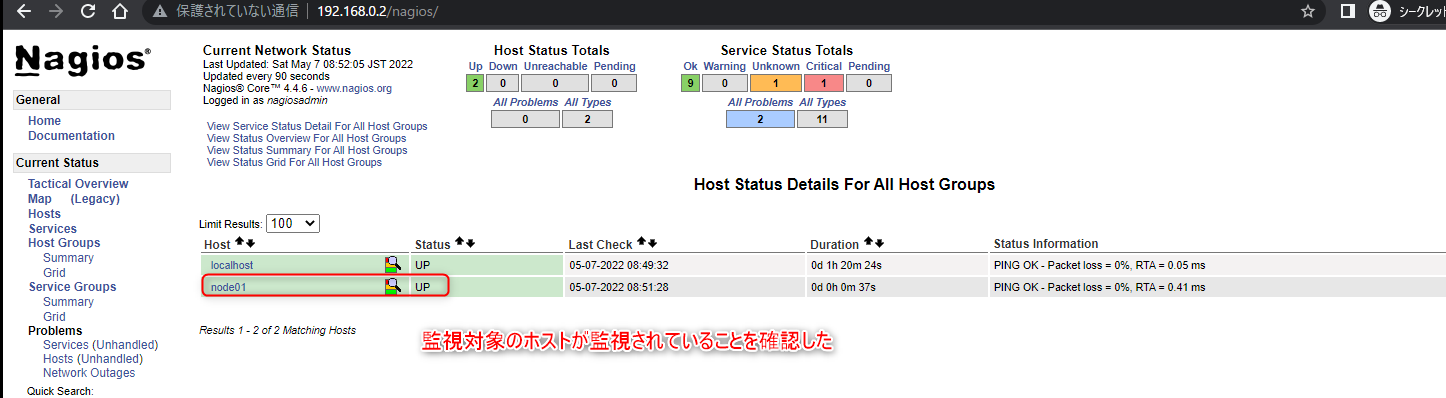View Status Overview For All Host Groups
Viewport: 1446px width, 398px height.
(306, 138)
